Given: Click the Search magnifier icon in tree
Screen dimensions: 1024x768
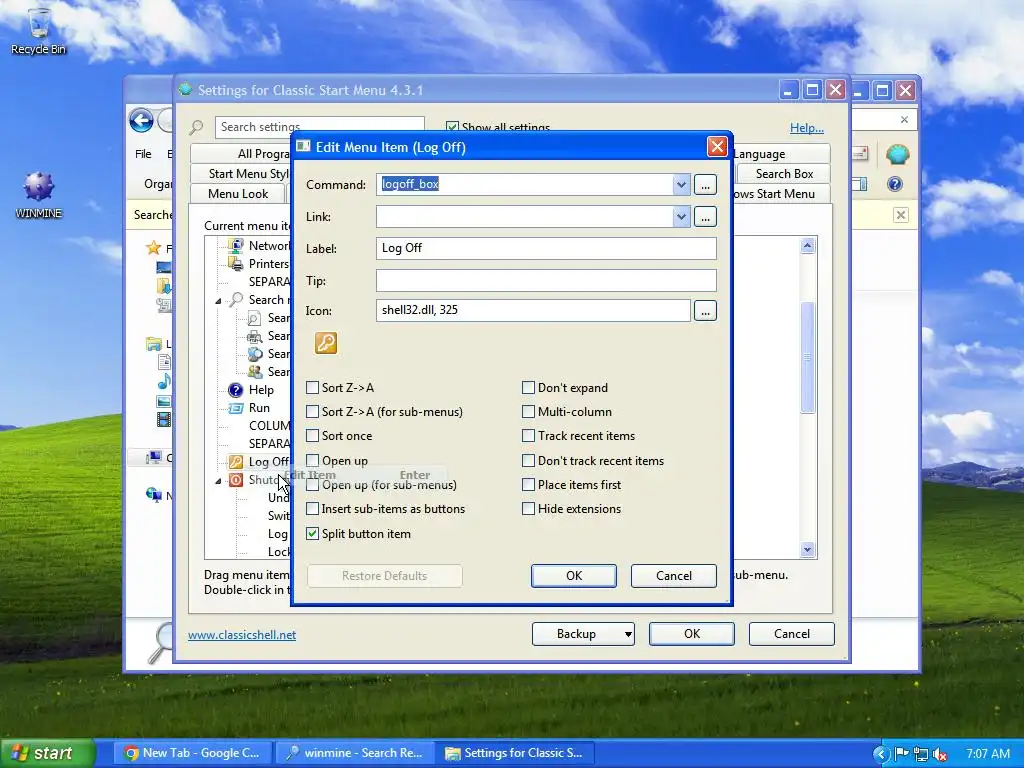Looking at the screenshot, I should pos(235,300).
